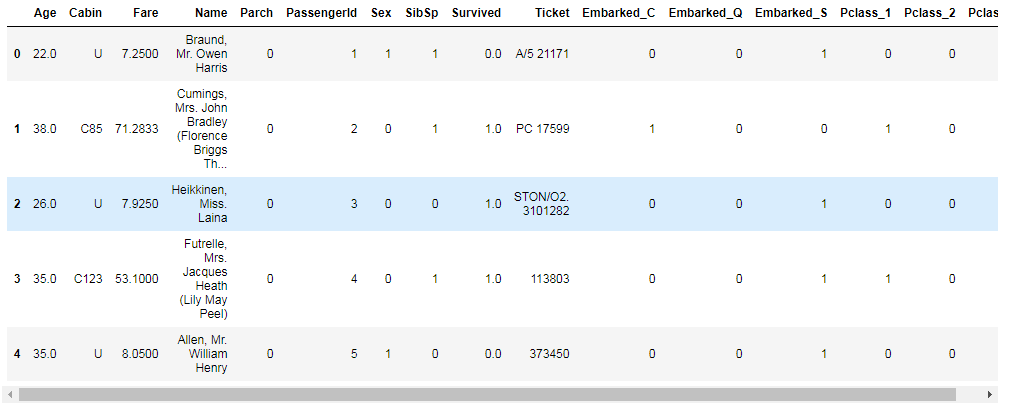Click the Survived column header
Viewport: 1024px width, 413px height.
(x=476, y=13)
